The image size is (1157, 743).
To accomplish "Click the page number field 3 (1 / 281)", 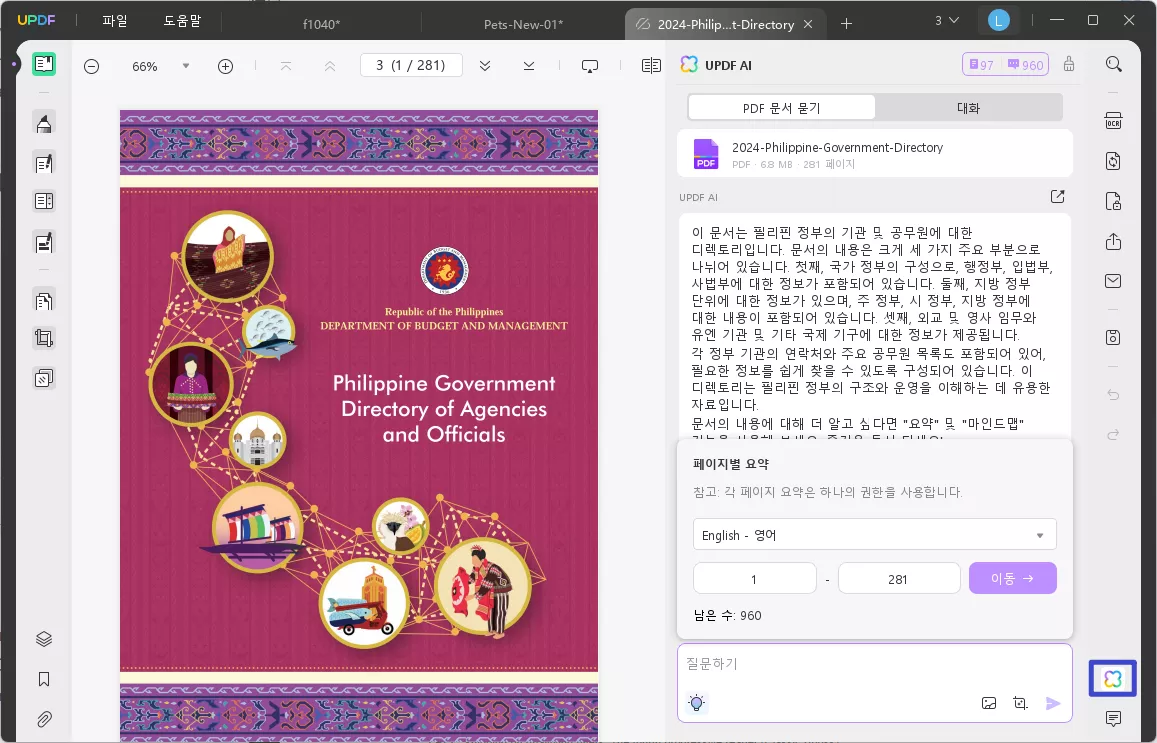I will coord(411,66).
